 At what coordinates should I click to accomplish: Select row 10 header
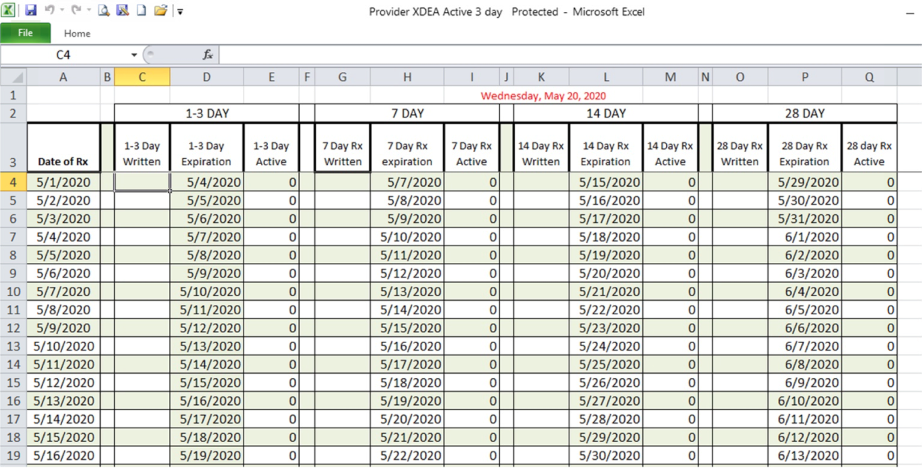coord(14,291)
